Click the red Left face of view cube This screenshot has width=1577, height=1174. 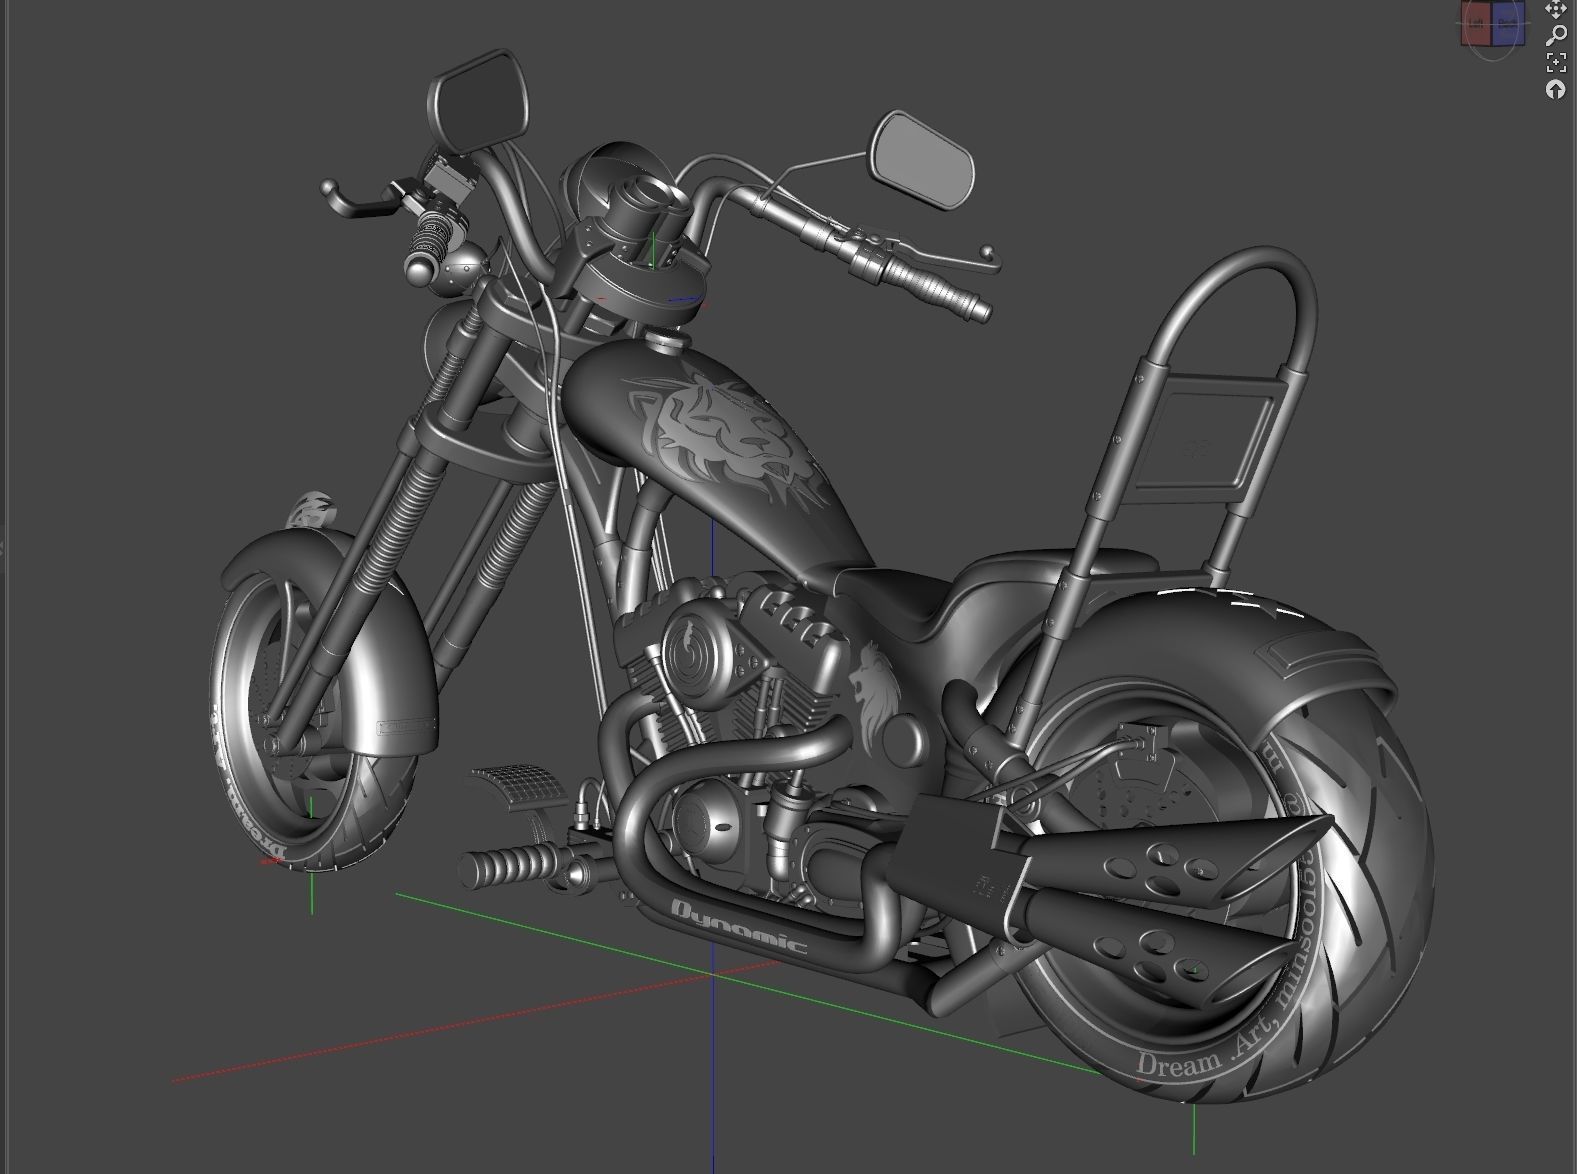click(1478, 26)
